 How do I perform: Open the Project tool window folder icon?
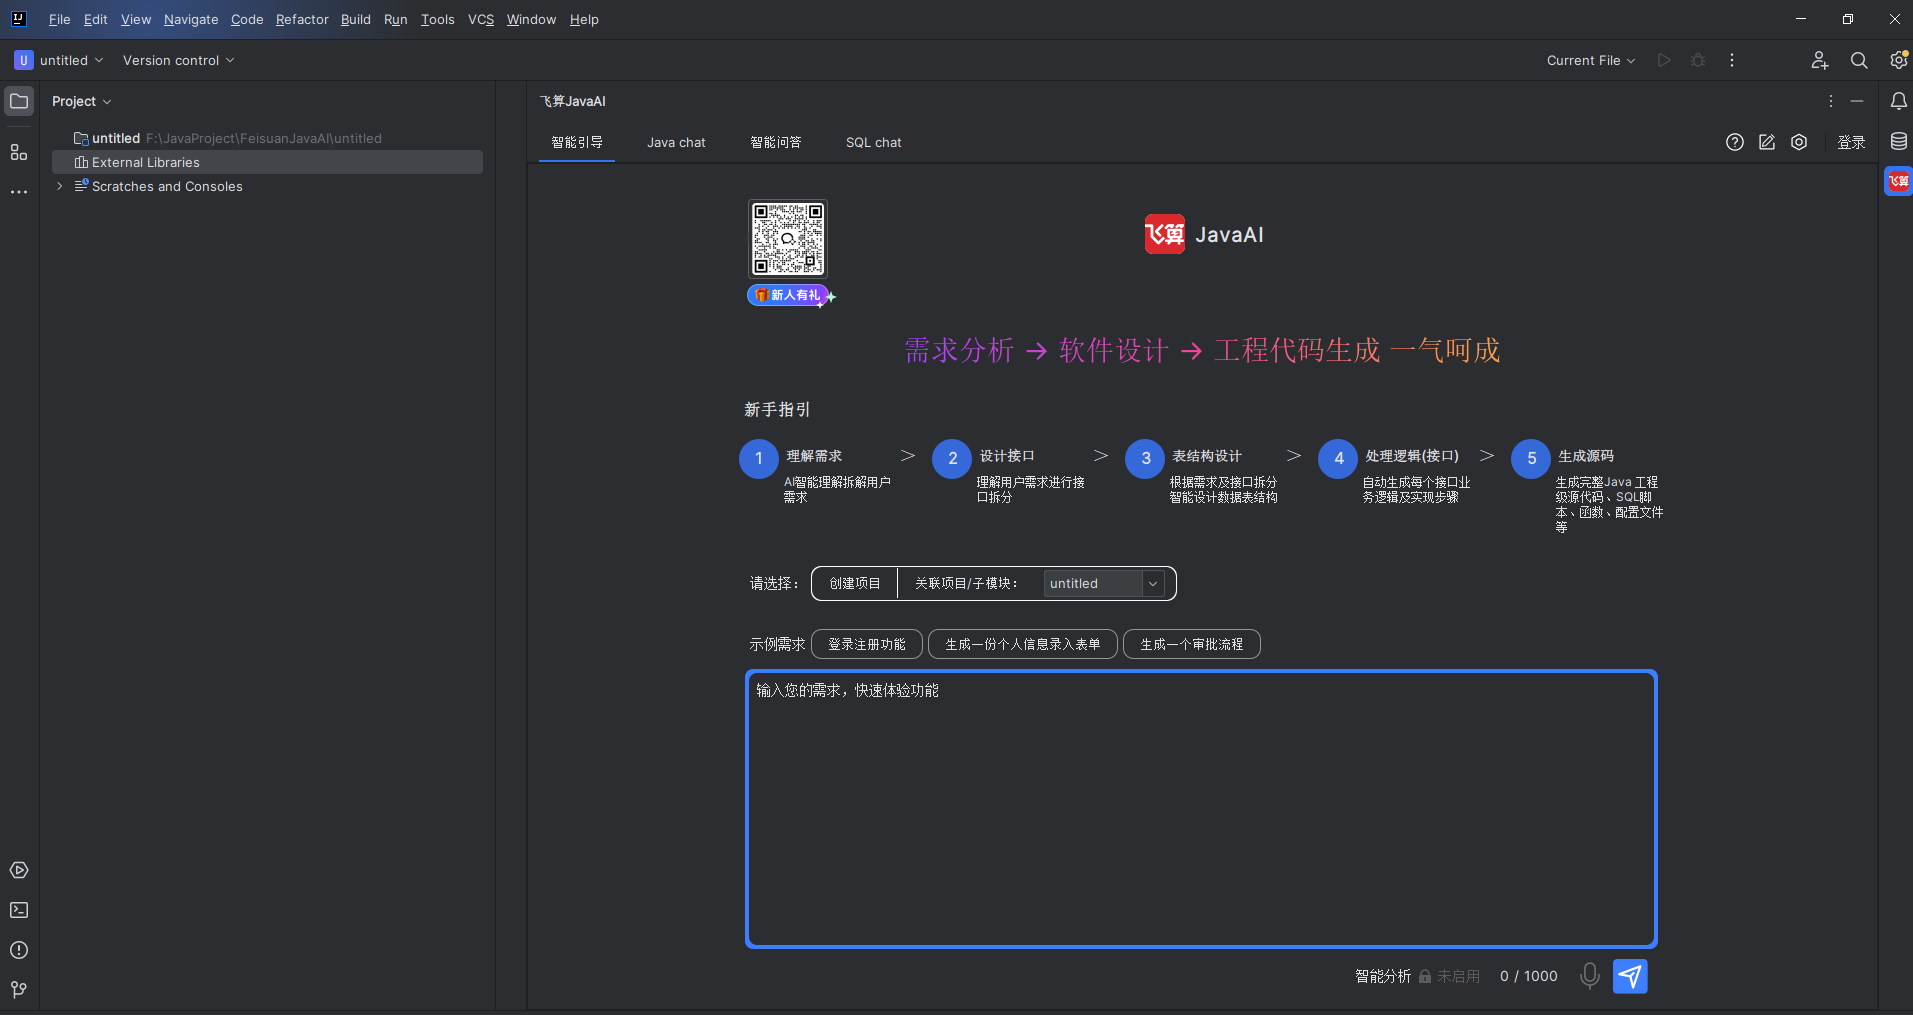tap(19, 101)
